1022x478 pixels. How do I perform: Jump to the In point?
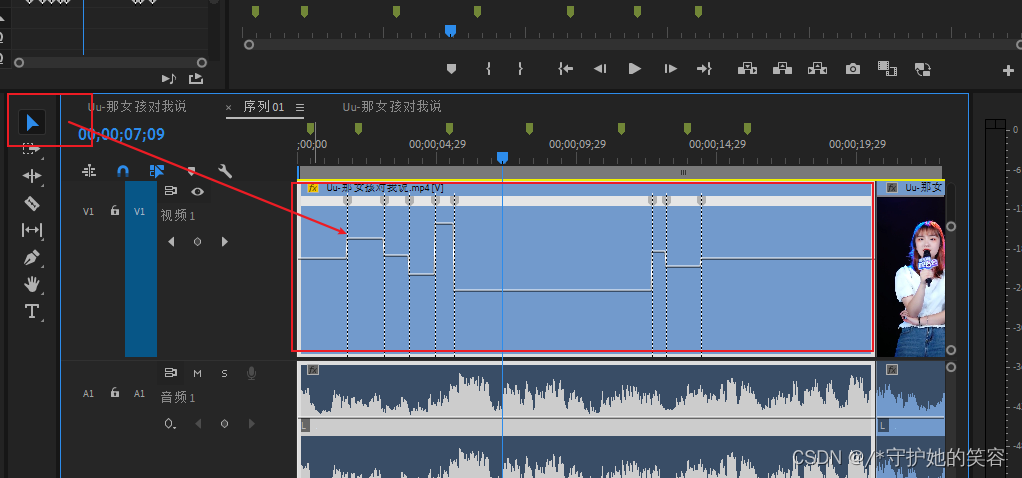[566, 68]
